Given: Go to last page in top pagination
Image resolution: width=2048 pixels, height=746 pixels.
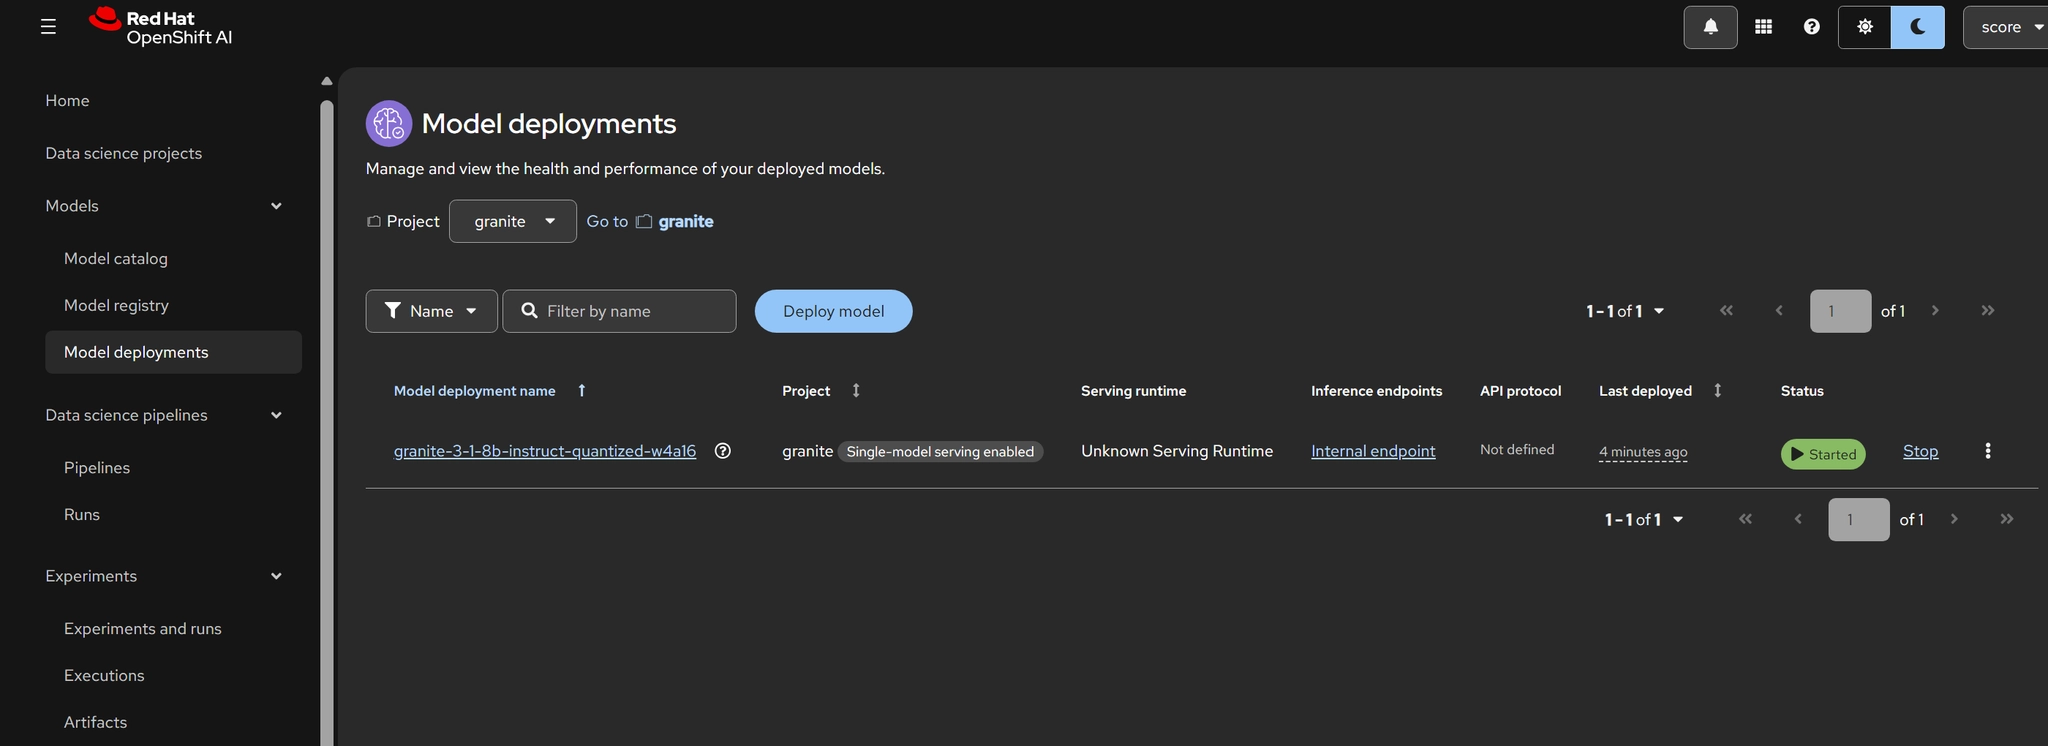Looking at the screenshot, I should coord(1988,311).
